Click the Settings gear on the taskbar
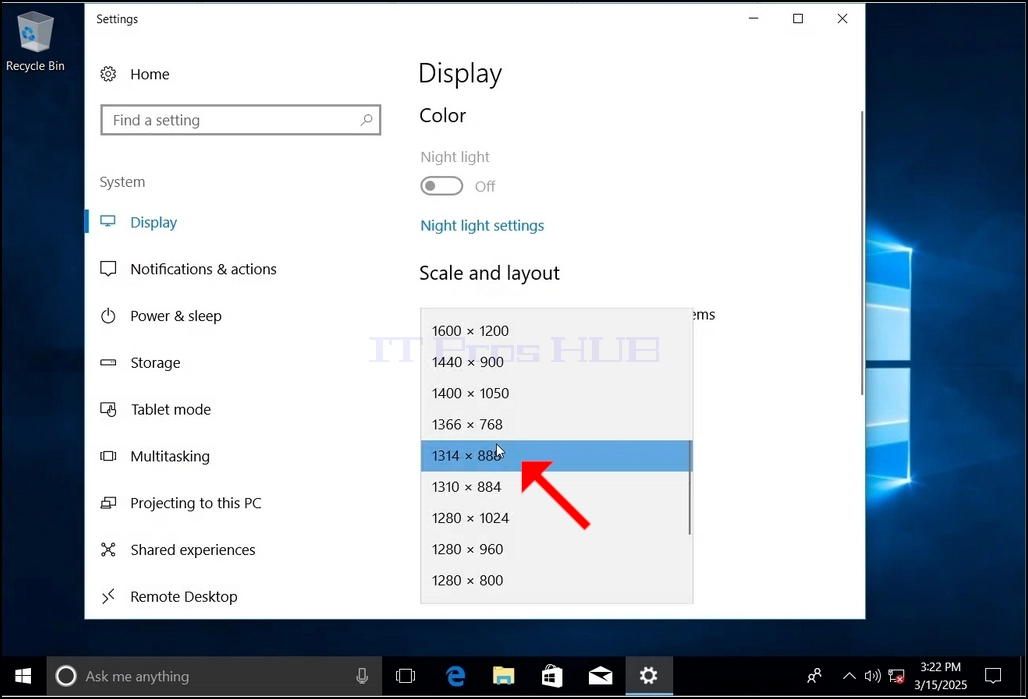The image size is (1028, 699). [x=648, y=676]
